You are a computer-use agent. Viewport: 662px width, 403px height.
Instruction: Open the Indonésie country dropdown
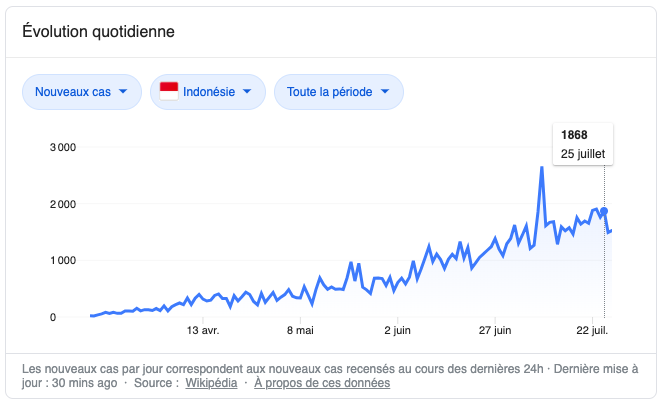[207, 92]
